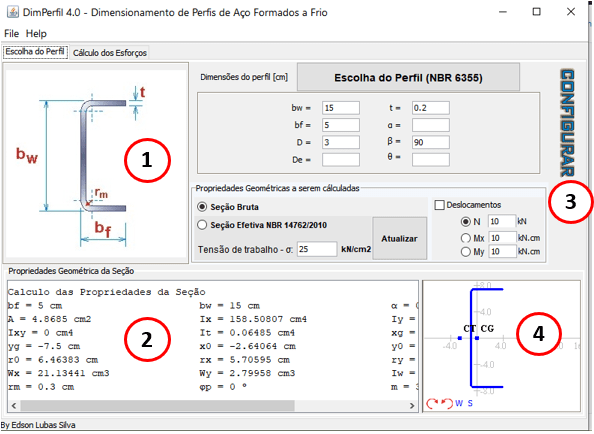The height and width of the screenshot is (434, 594).
Task: Click the left arrow of horizontal scrollbar
Action: tap(14, 406)
